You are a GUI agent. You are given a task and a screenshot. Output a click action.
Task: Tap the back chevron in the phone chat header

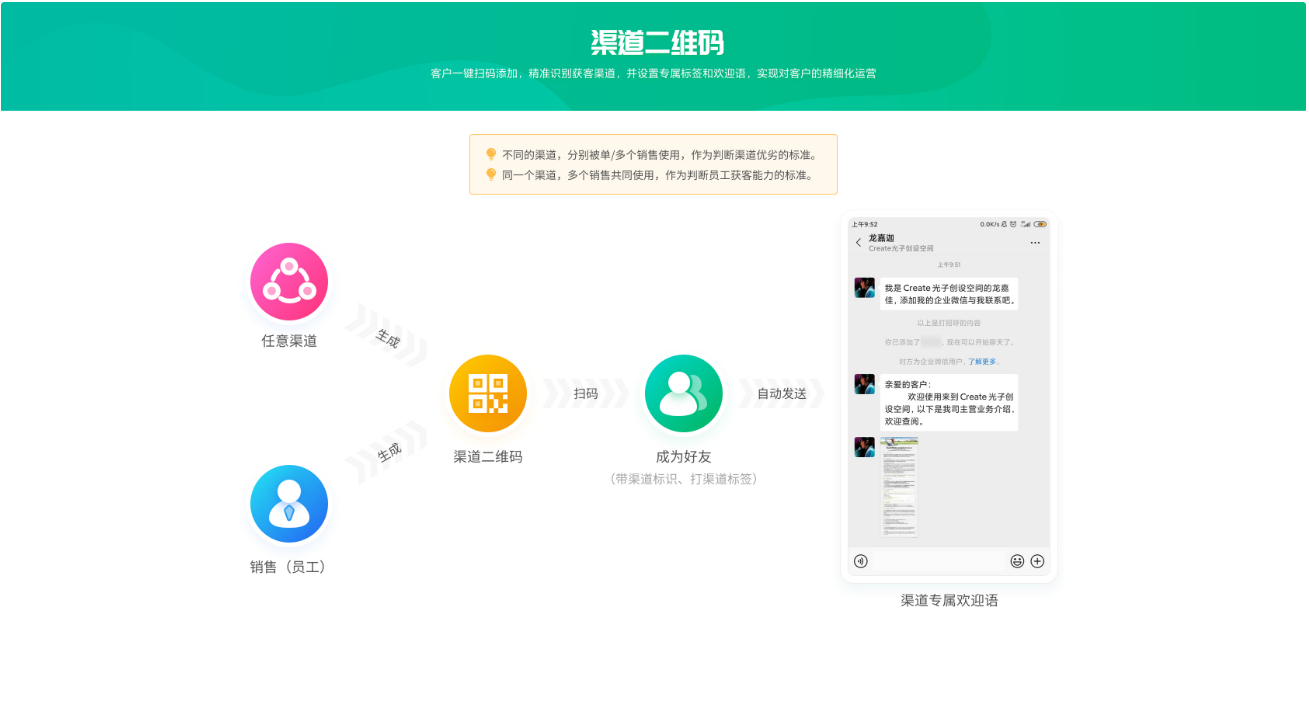click(858, 243)
